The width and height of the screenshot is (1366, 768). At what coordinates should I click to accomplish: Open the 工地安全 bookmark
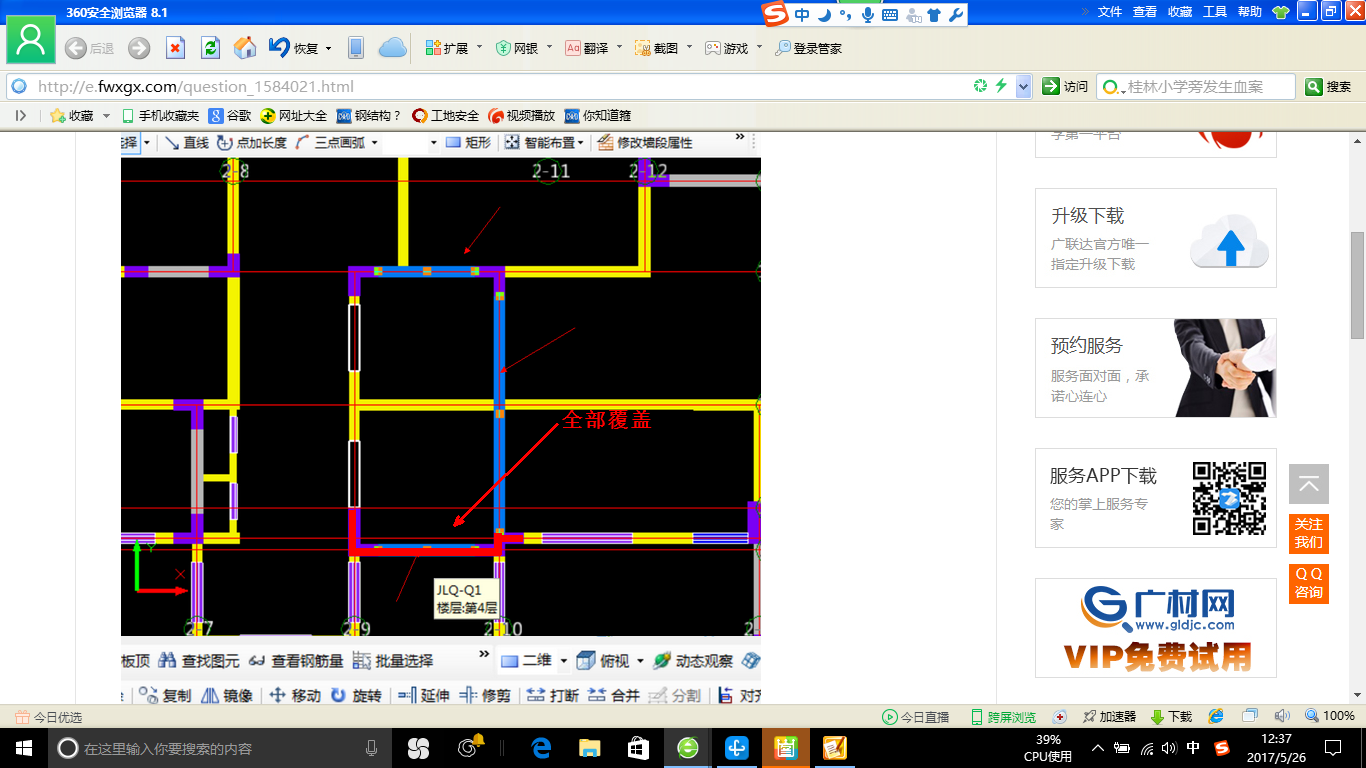coord(446,116)
